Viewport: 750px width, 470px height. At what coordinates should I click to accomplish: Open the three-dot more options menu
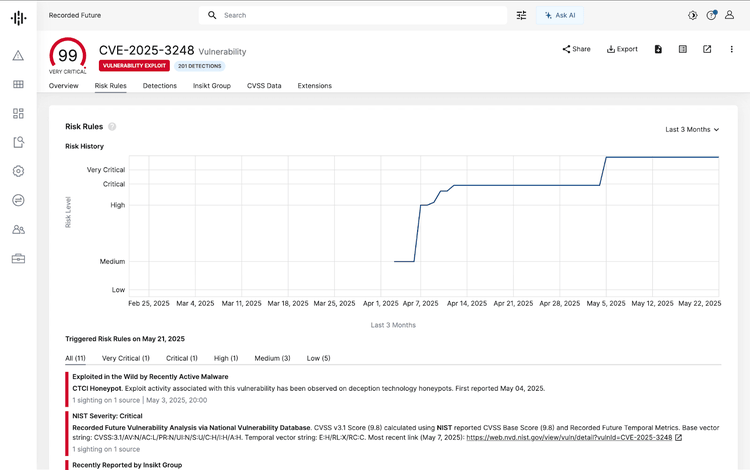732,49
